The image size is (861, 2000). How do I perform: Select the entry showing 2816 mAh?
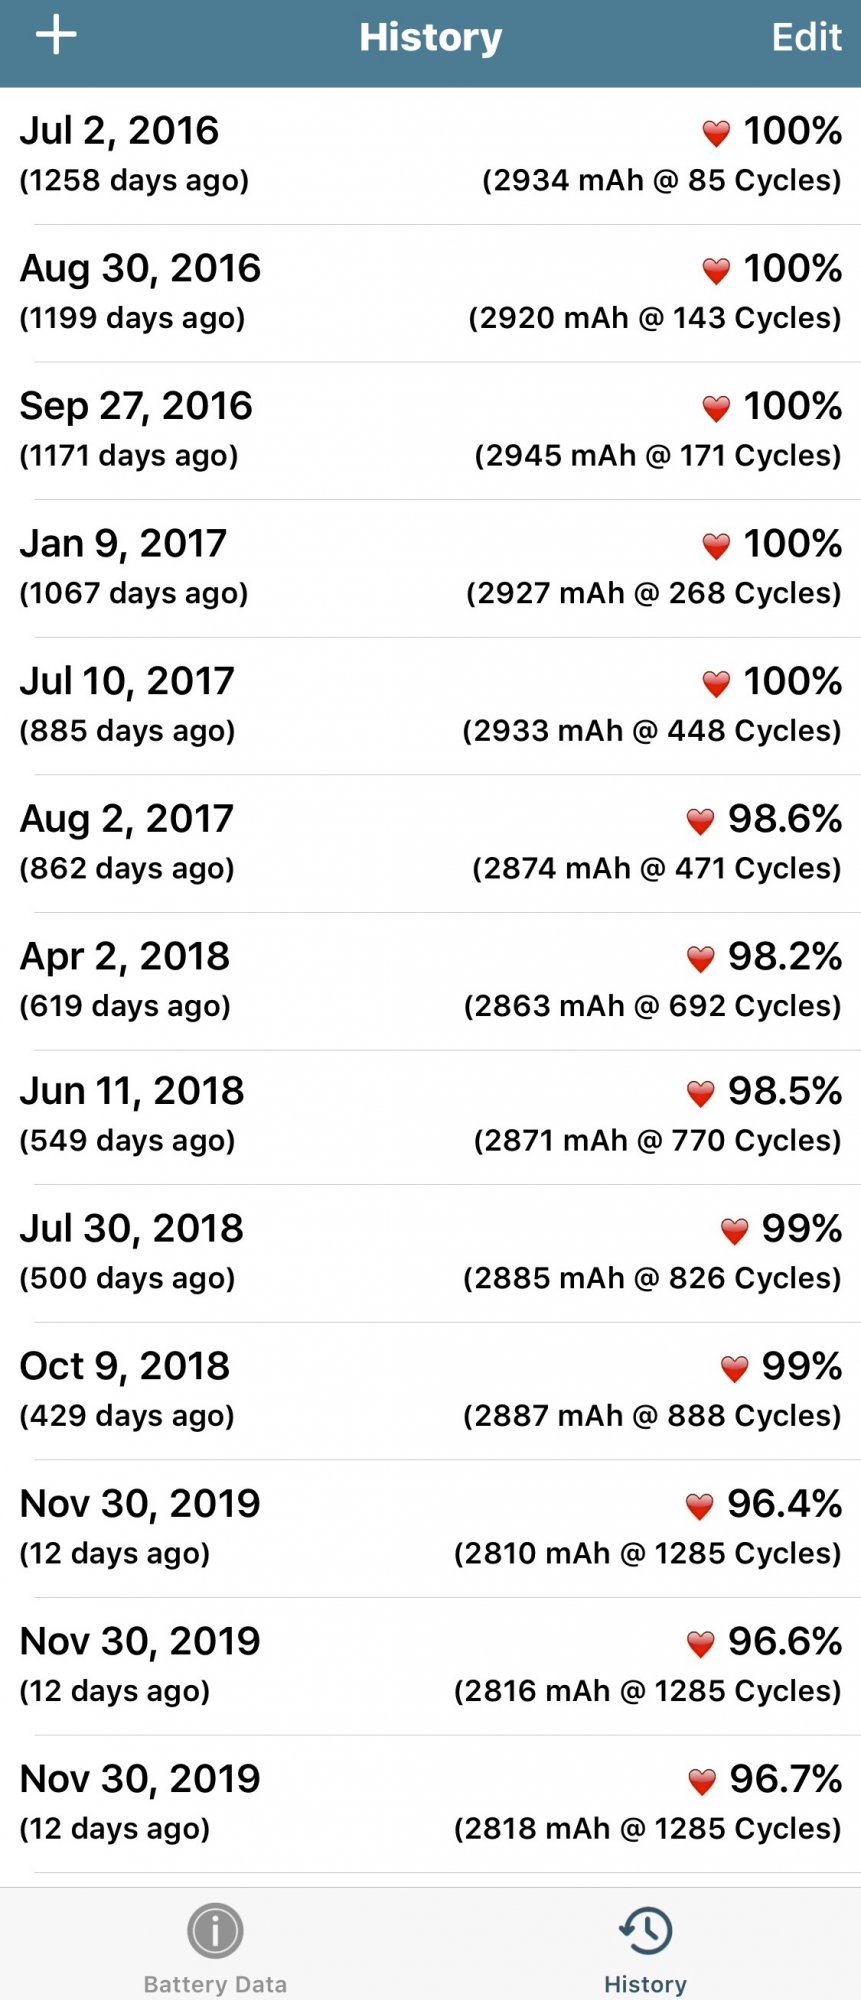pyautogui.click(x=430, y=1665)
